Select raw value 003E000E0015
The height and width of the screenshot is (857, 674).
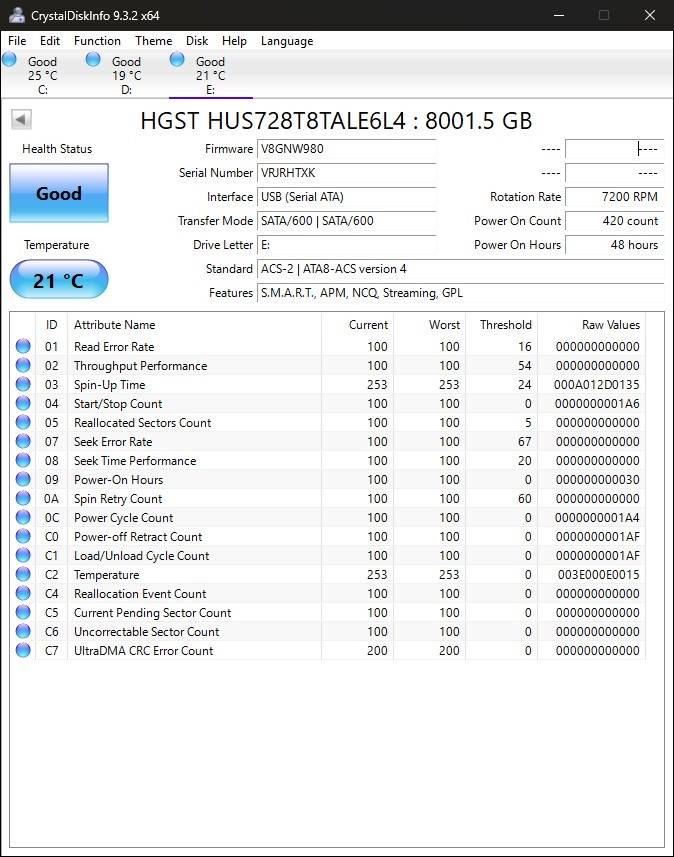599,574
